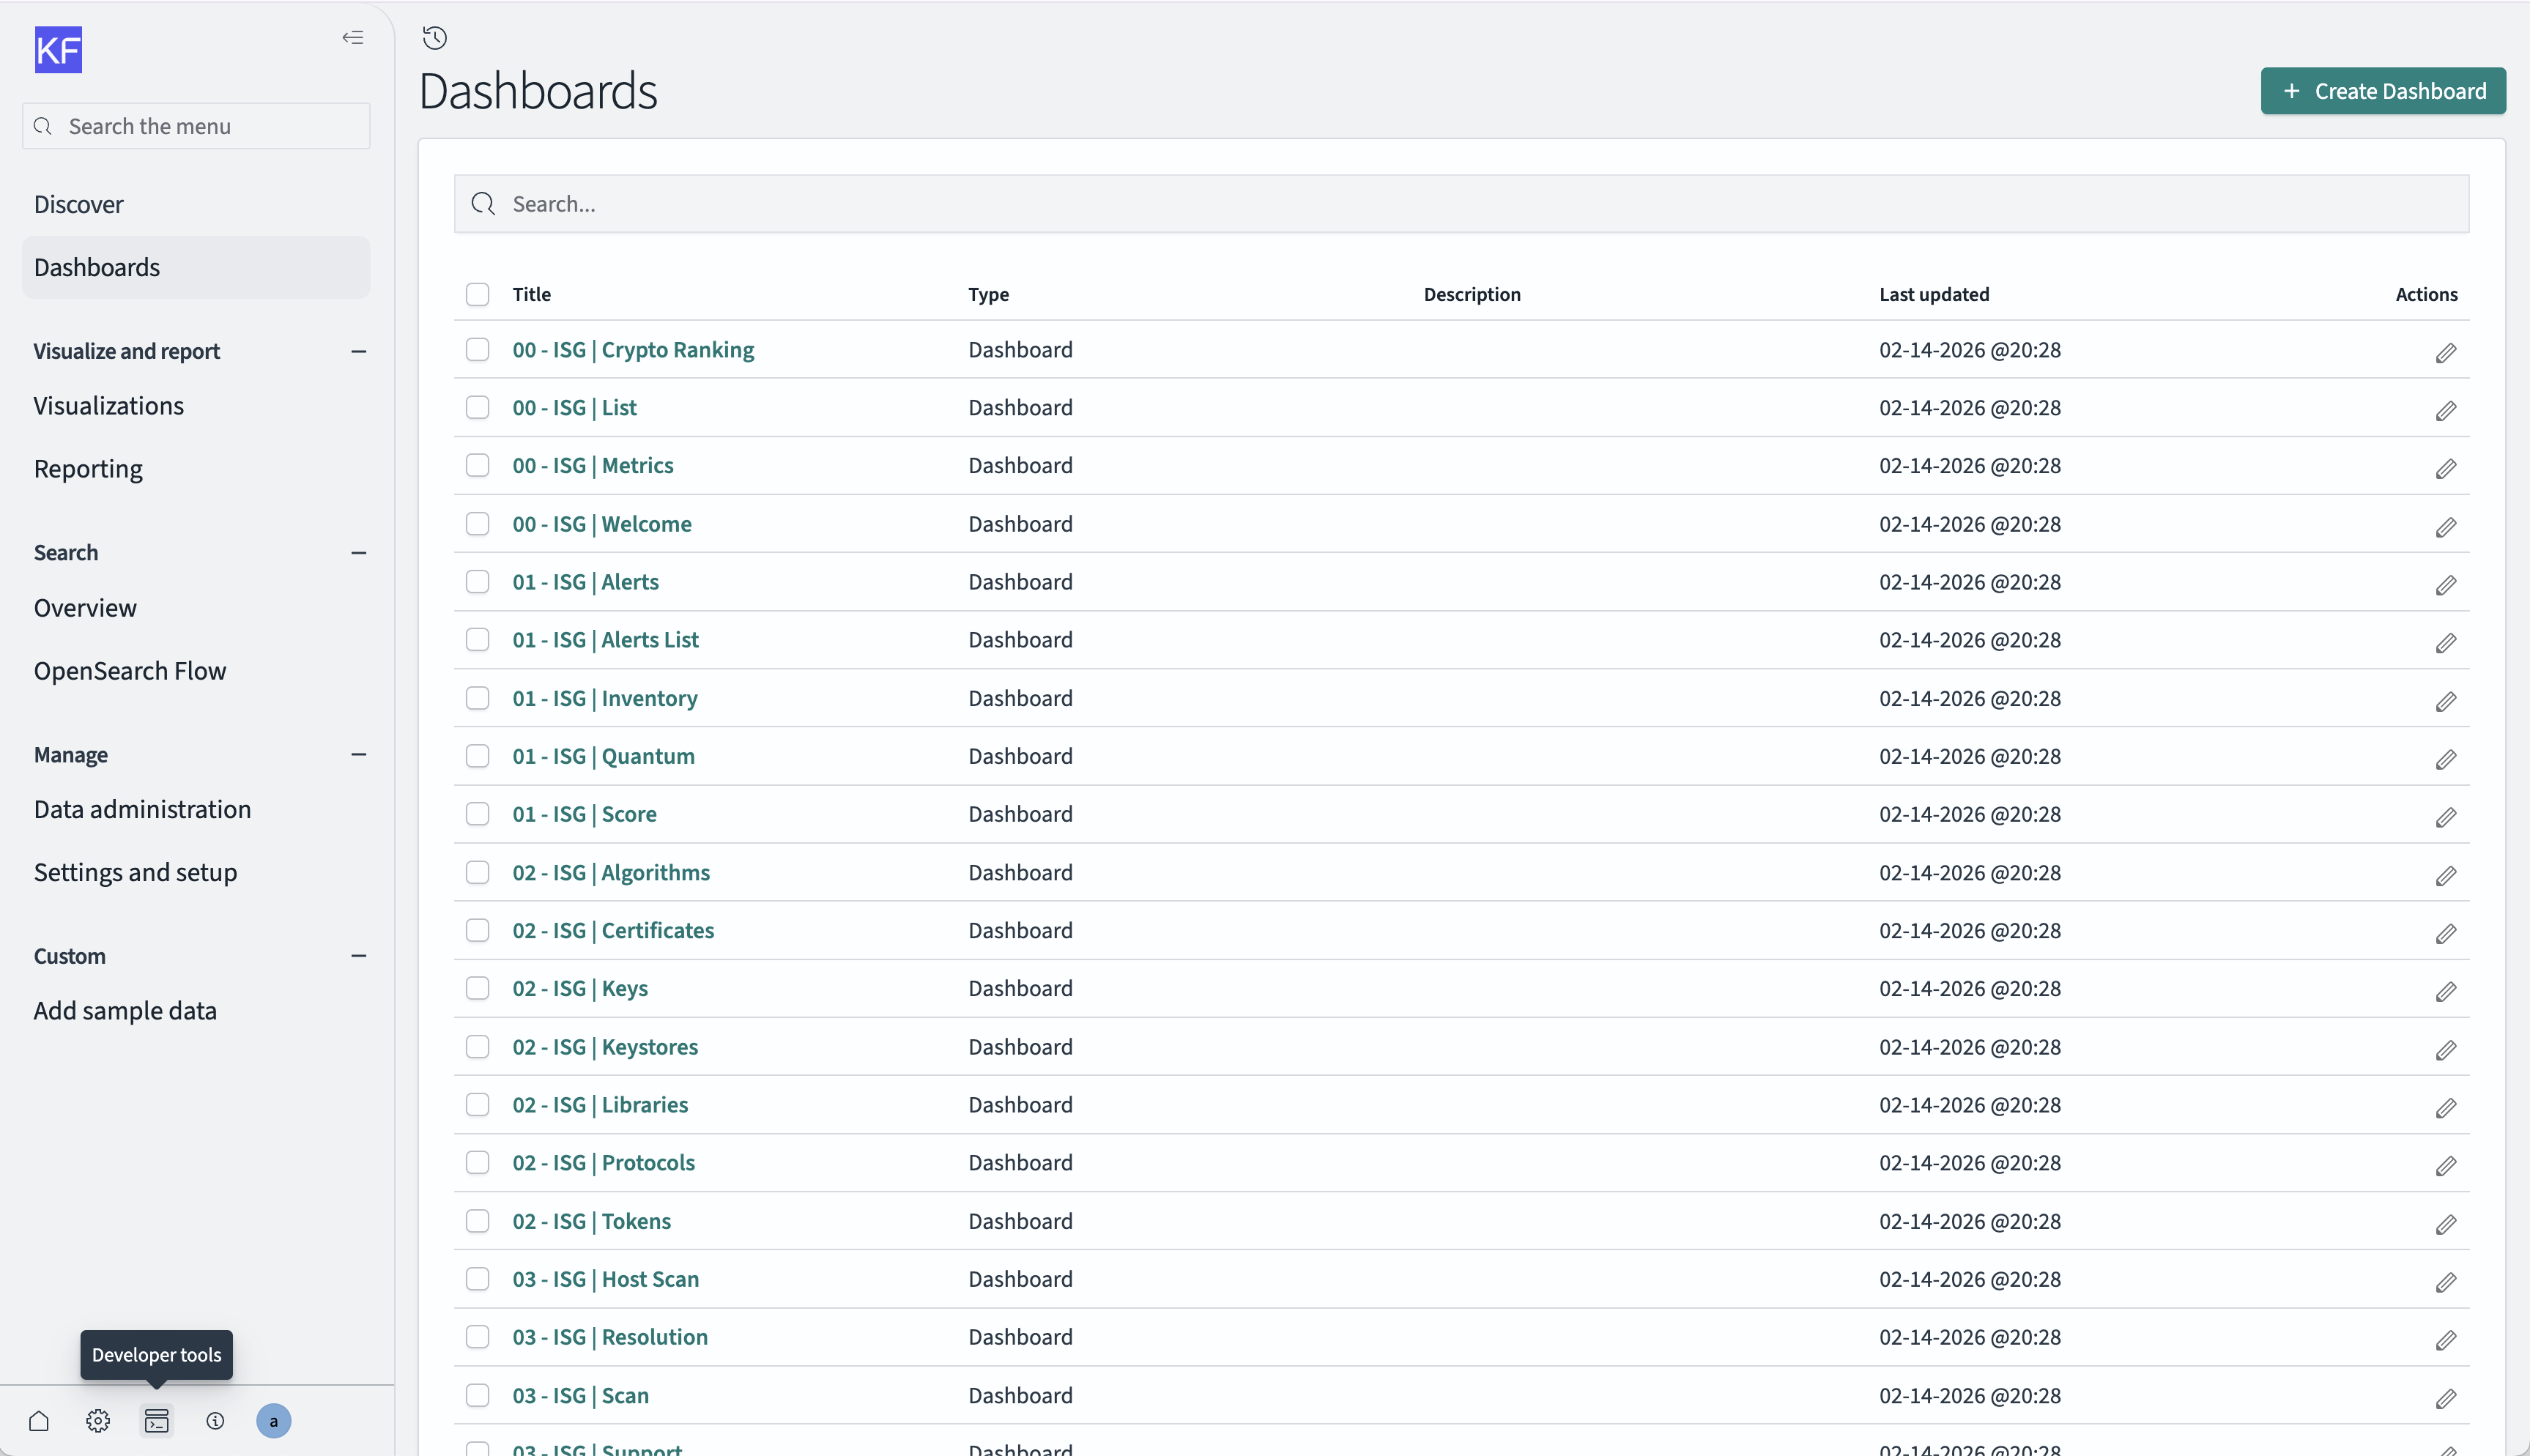Collapse the Visualize and report section
Image resolution: width=2530 pixels, height=1456 pixels.
click(x=359, y=351)
